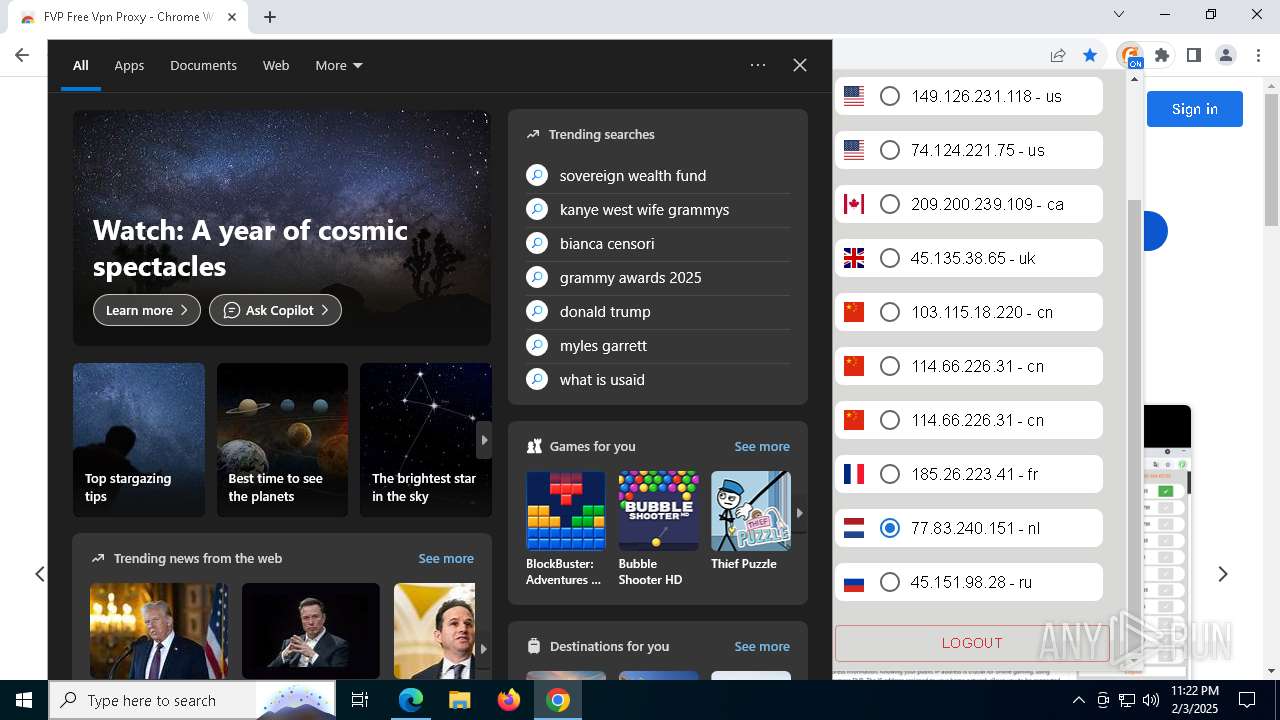
Task: Open the Top stargazing tips card
Action: coord(139,440)
